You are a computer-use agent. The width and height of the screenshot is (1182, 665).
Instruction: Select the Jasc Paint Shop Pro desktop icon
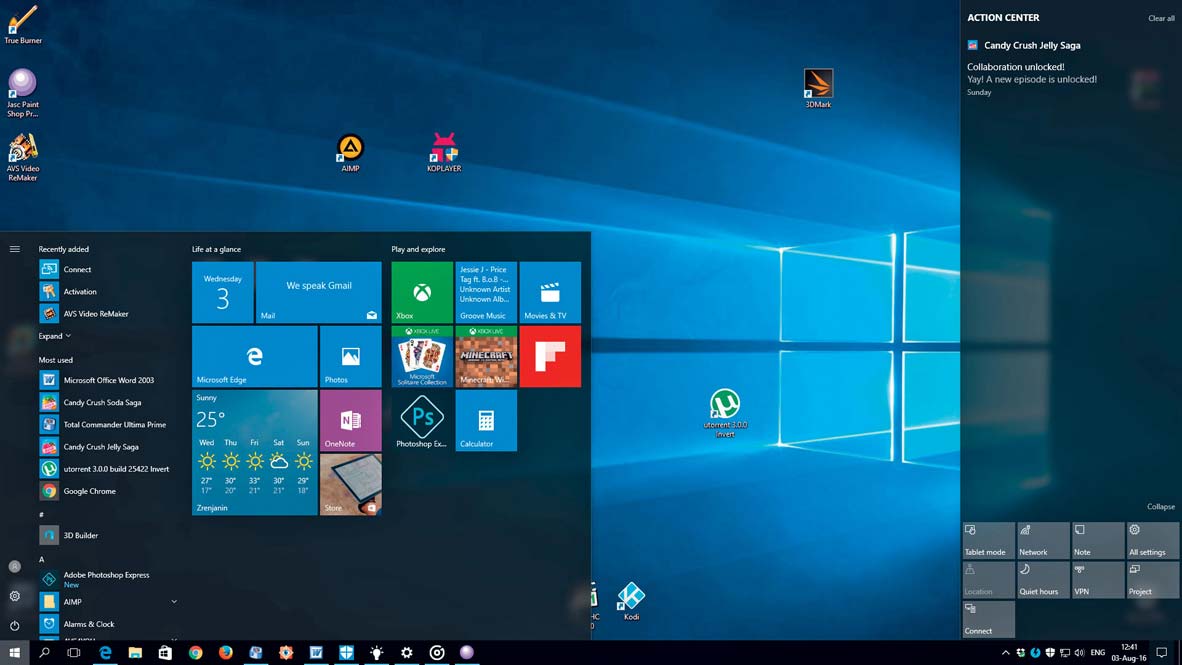pyautogui.click(x=23, y=93)
